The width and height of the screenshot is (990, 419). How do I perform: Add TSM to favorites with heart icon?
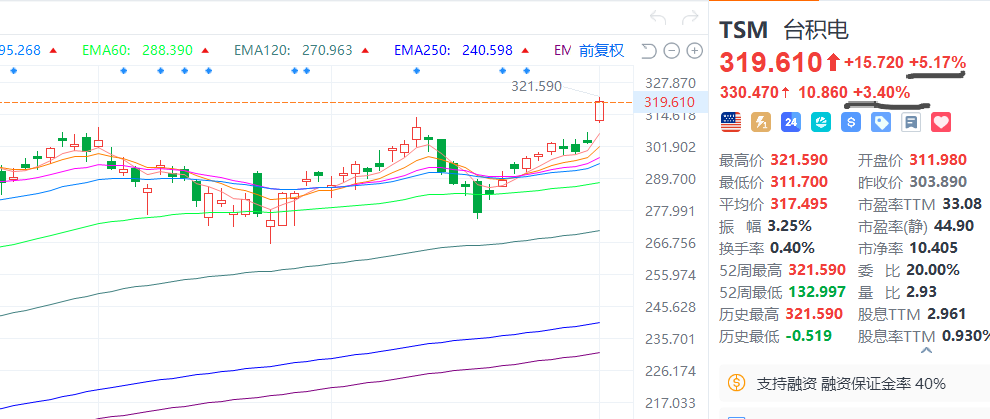pyautogui.click(x=940, y=122)
